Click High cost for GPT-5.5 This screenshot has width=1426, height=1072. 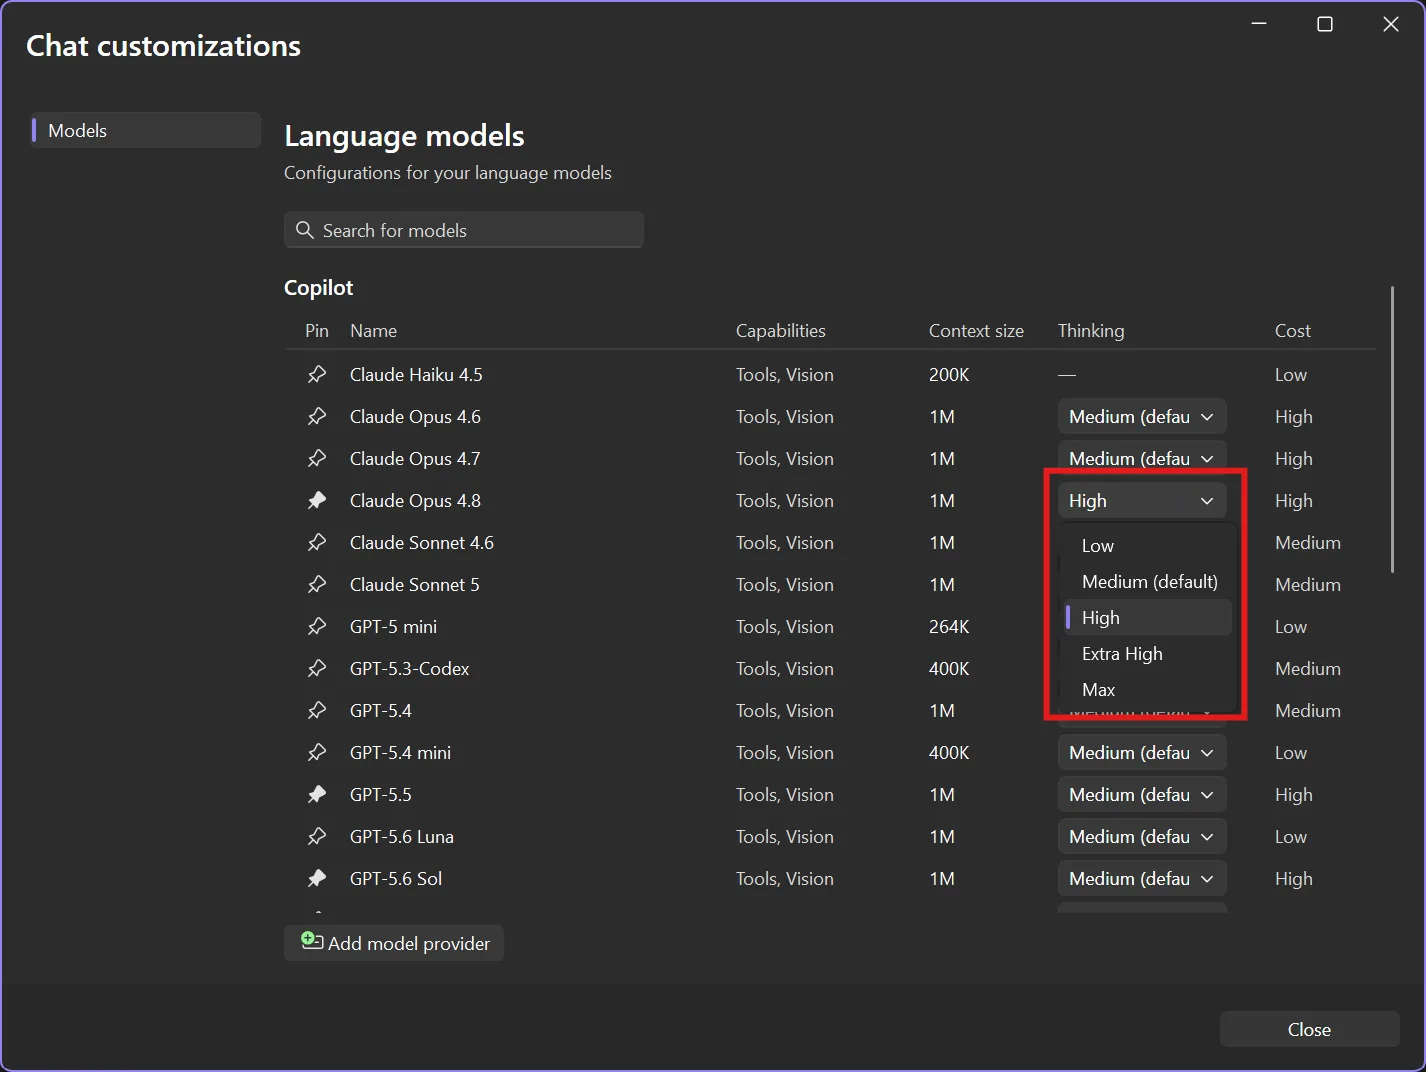(x=1294, y=795)
